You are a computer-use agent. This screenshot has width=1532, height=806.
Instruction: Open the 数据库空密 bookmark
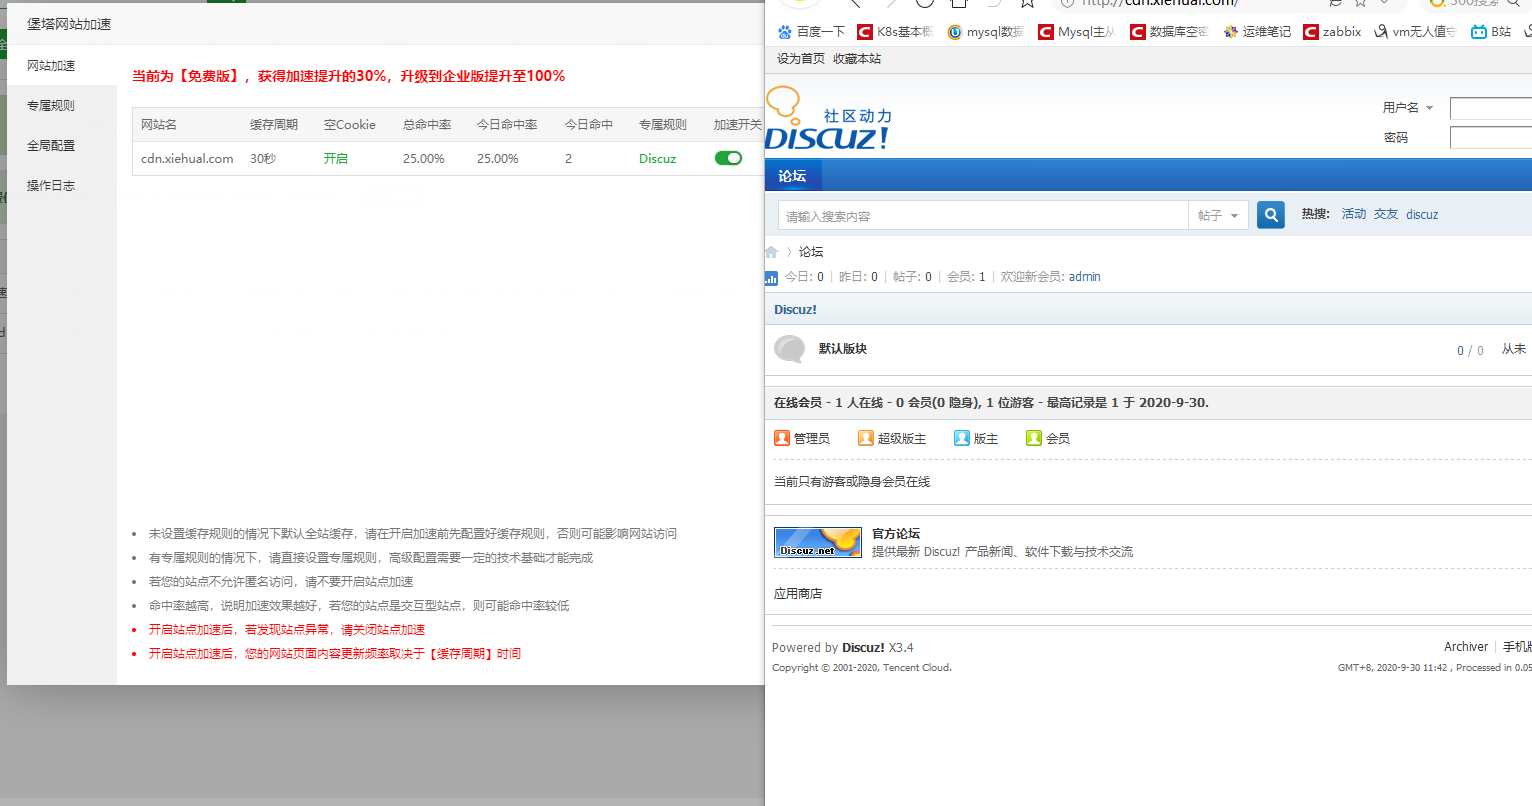point(1169,32)
